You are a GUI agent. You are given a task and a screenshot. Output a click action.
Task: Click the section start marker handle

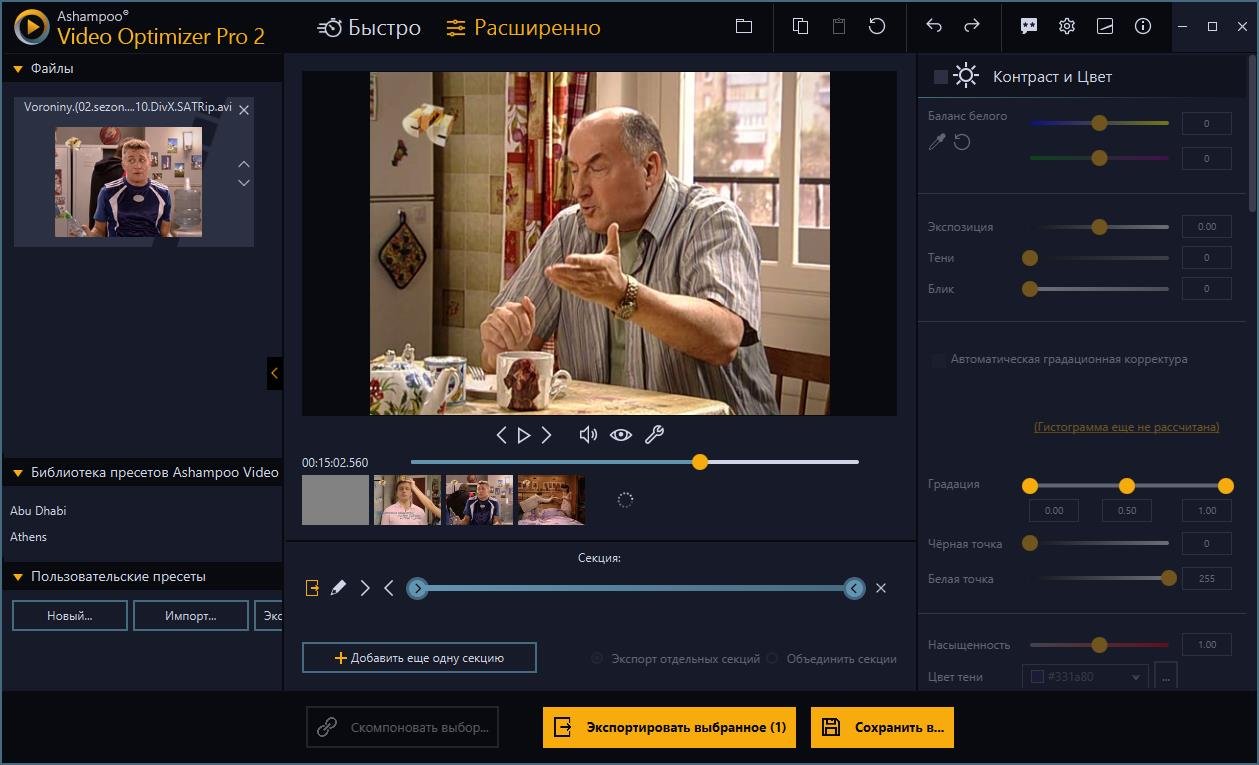click(x=418, y=588)
